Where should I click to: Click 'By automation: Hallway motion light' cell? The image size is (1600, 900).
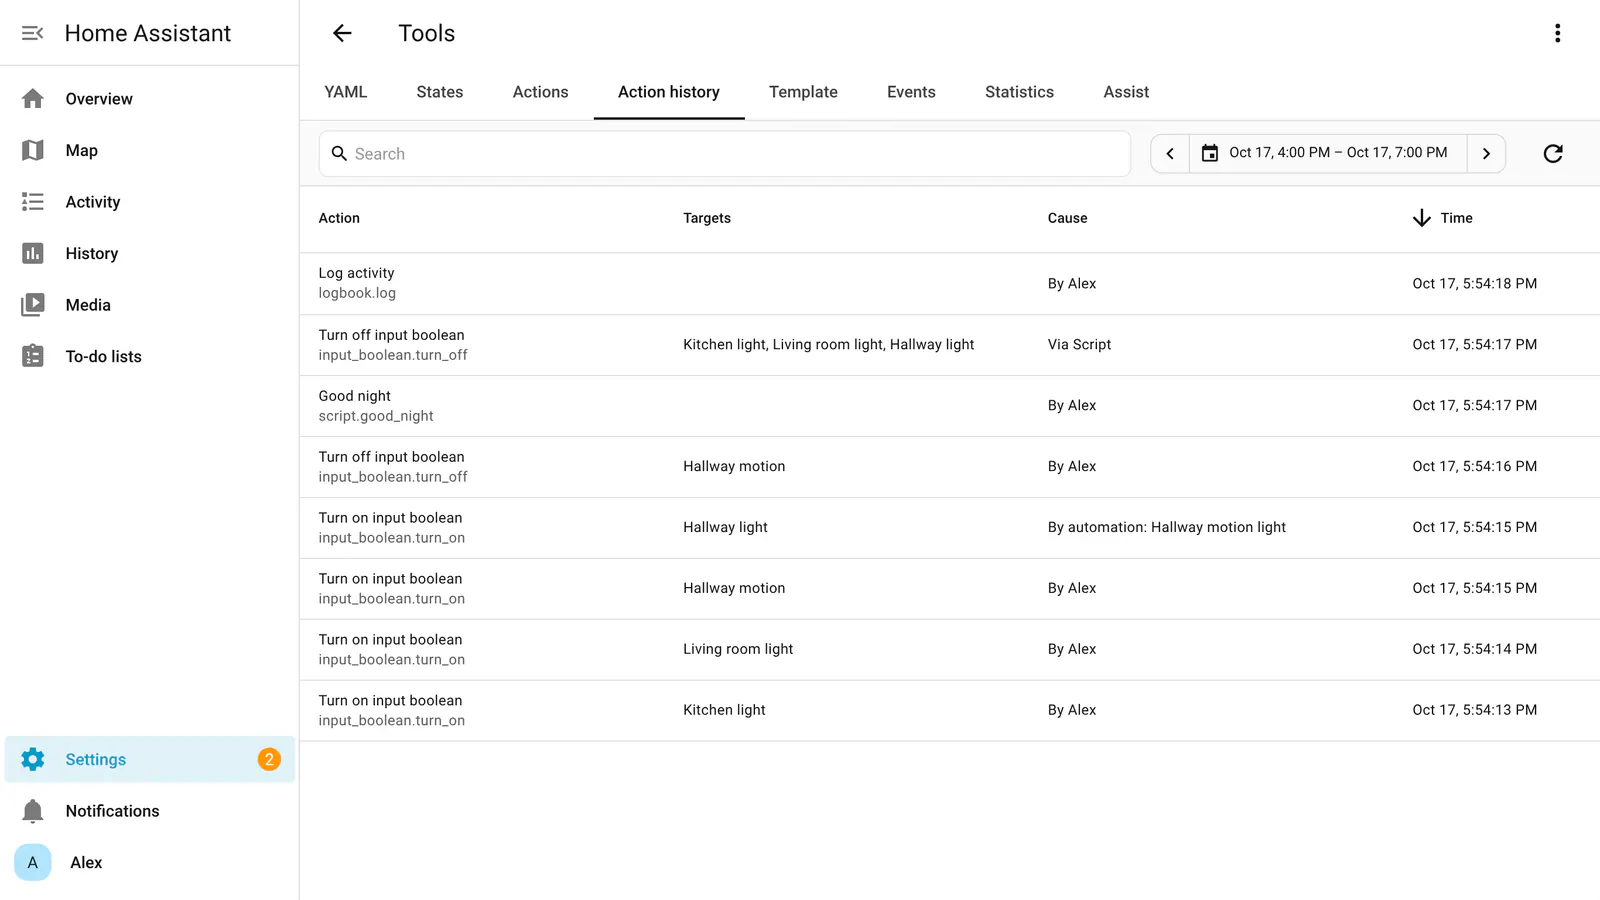point(1167,527)
